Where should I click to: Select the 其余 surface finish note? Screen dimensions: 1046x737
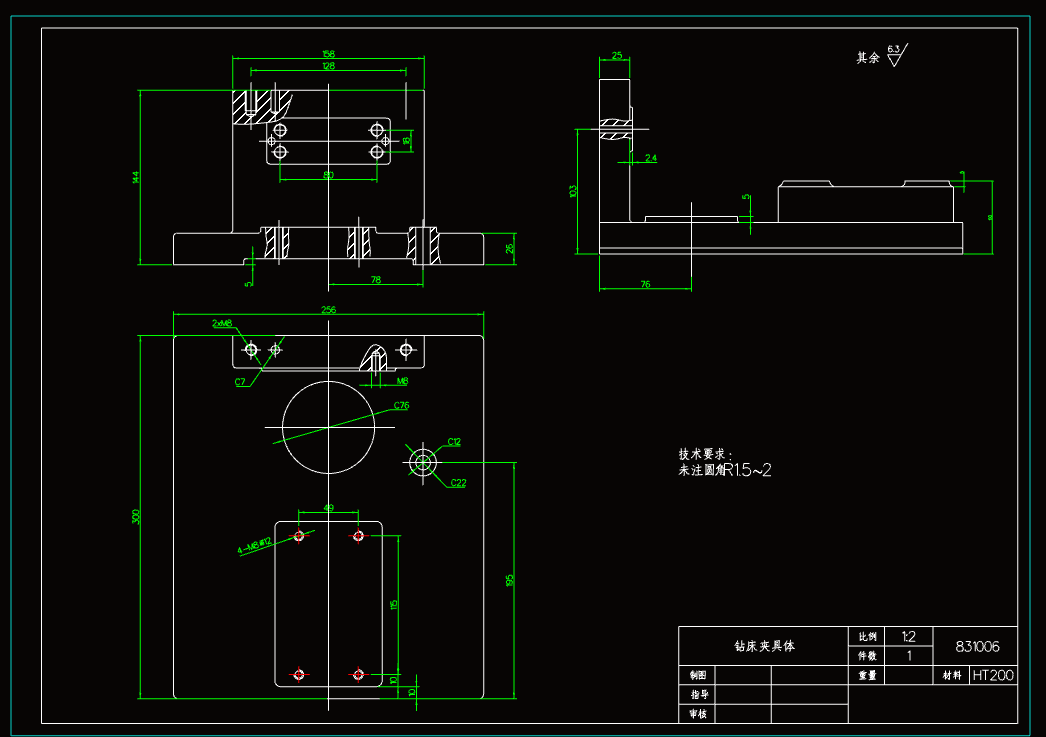coord(868,58)
